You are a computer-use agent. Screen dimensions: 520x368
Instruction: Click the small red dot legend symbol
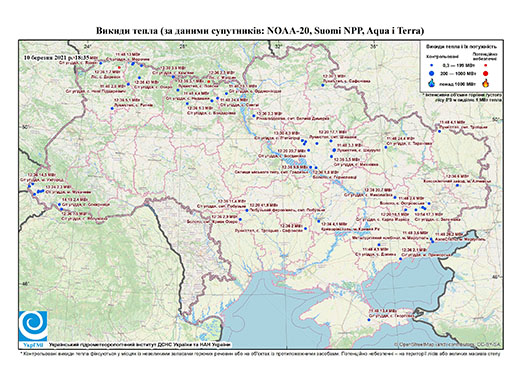pyautogui.click(x=485, y=66)
